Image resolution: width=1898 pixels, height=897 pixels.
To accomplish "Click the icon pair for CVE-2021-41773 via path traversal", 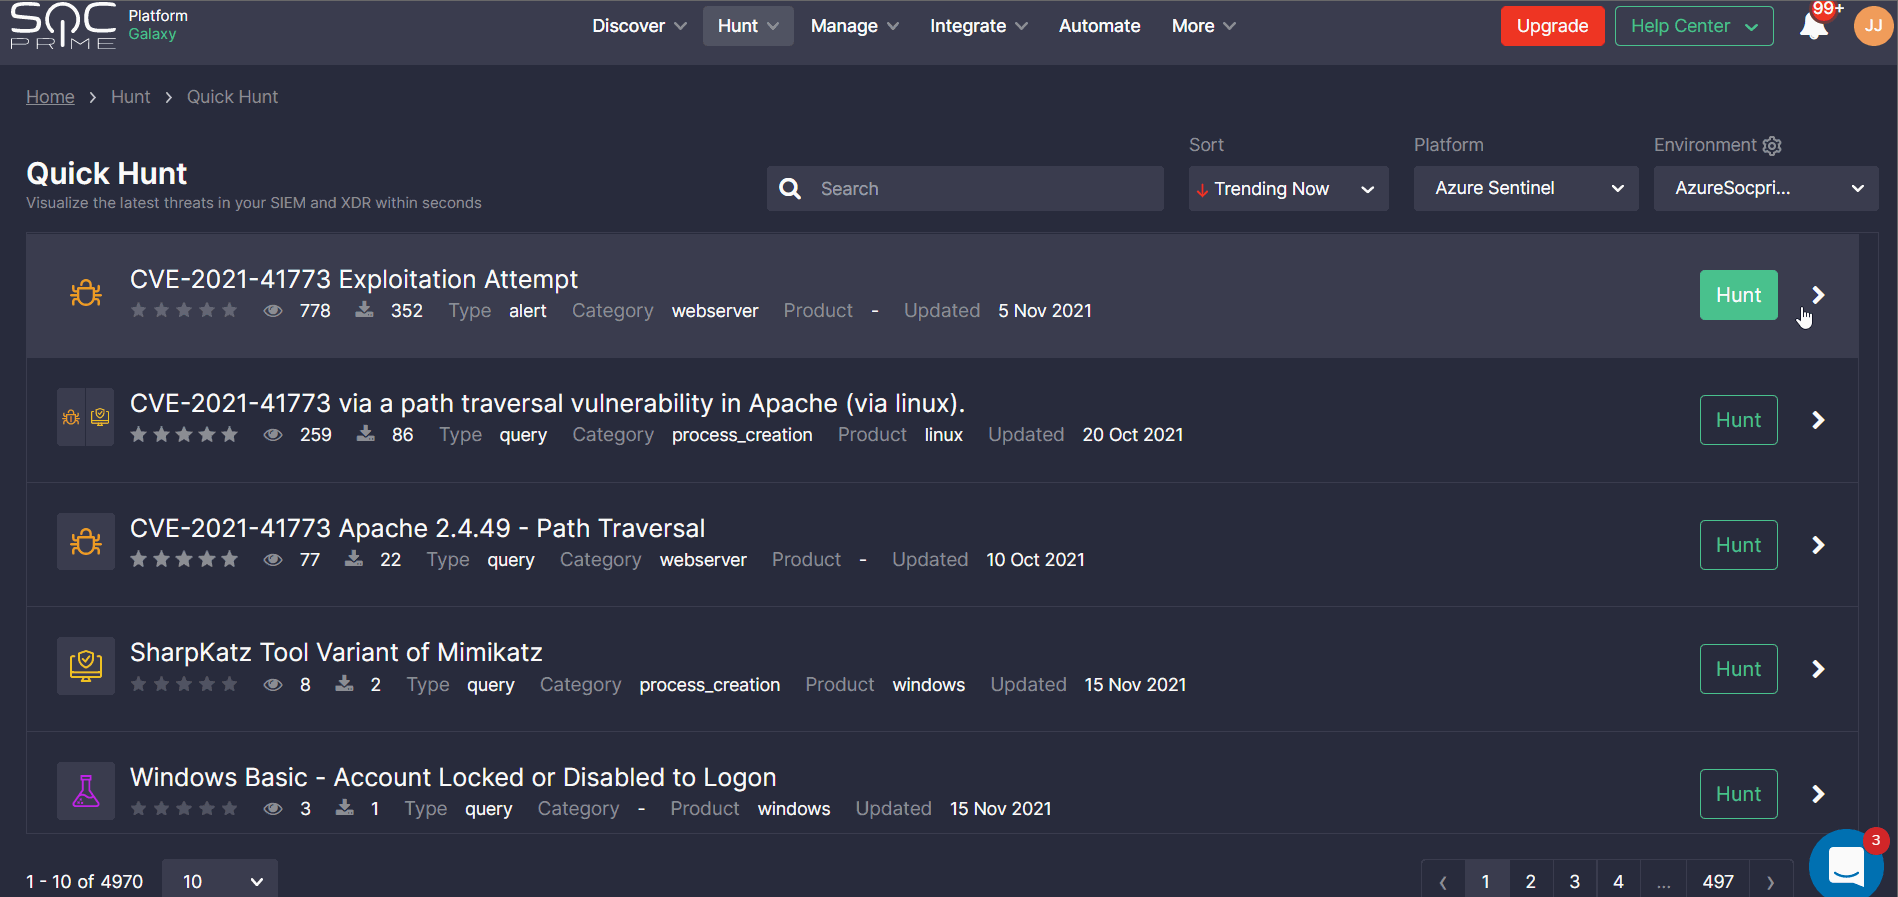I will coord(86,417).
